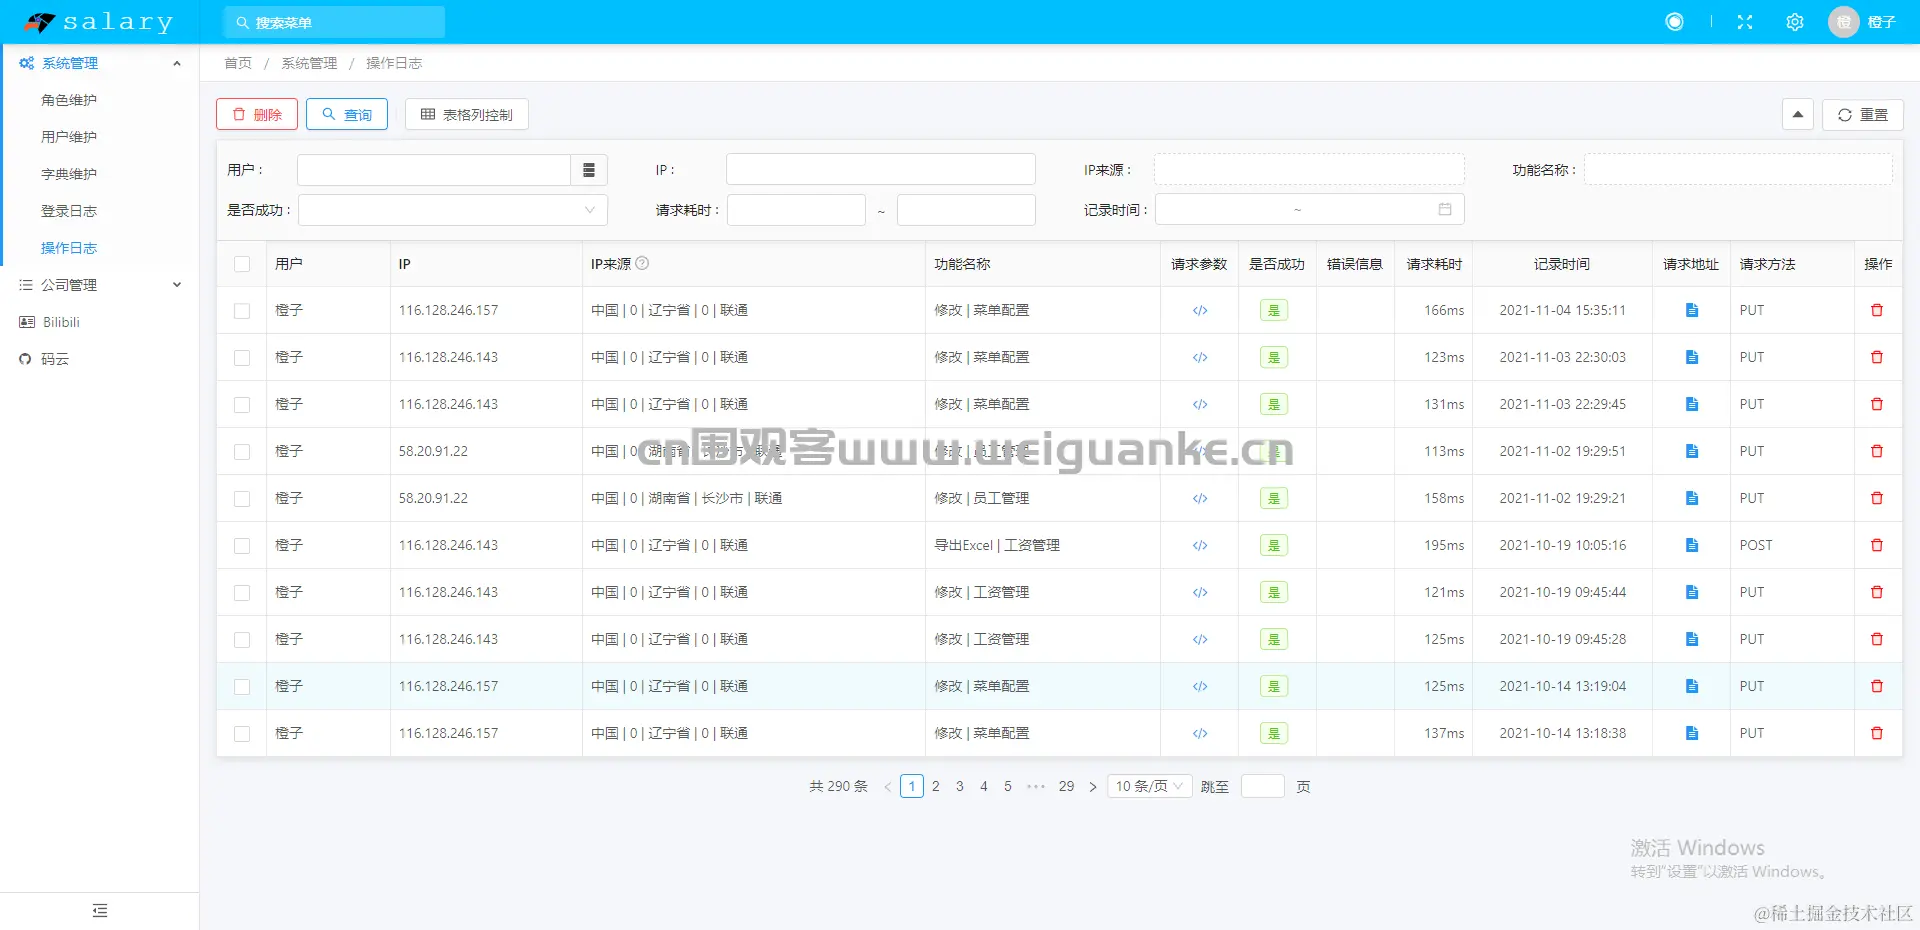1920x930 pixels.
Task: Open the 10 条/页 page size dropdown
Action: click(x=1149, y=786)
